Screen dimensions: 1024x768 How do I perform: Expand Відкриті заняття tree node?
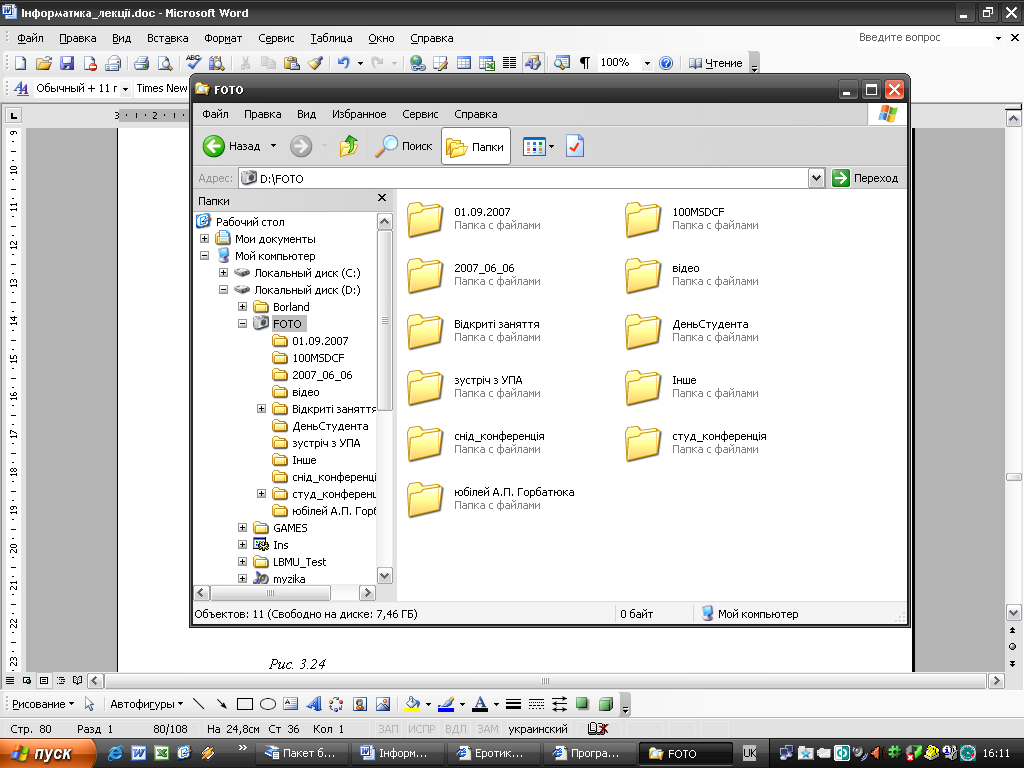pyautogui.click(x=261, y=409)
